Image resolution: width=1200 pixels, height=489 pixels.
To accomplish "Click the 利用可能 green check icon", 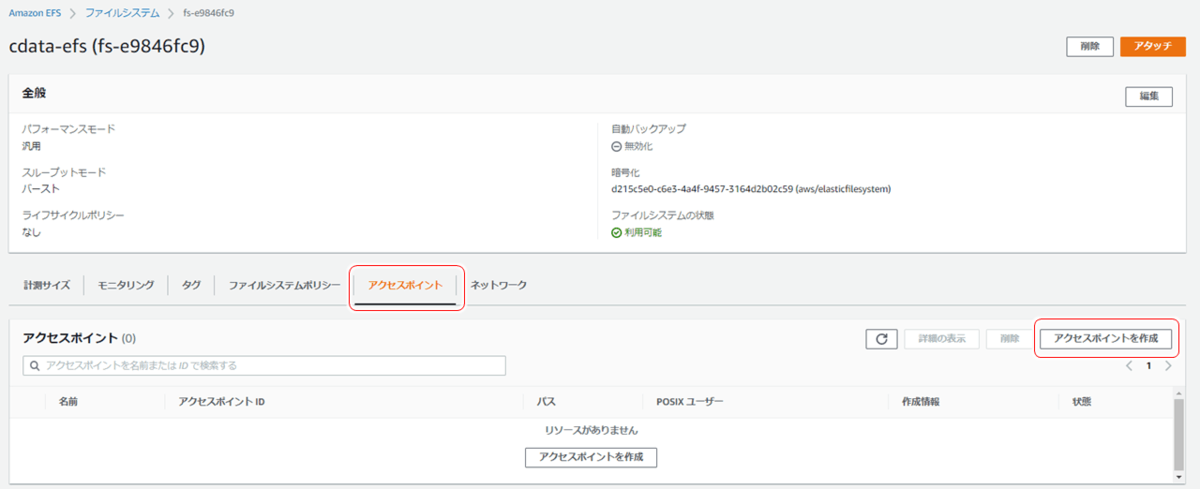I will (x=616, y=232).
